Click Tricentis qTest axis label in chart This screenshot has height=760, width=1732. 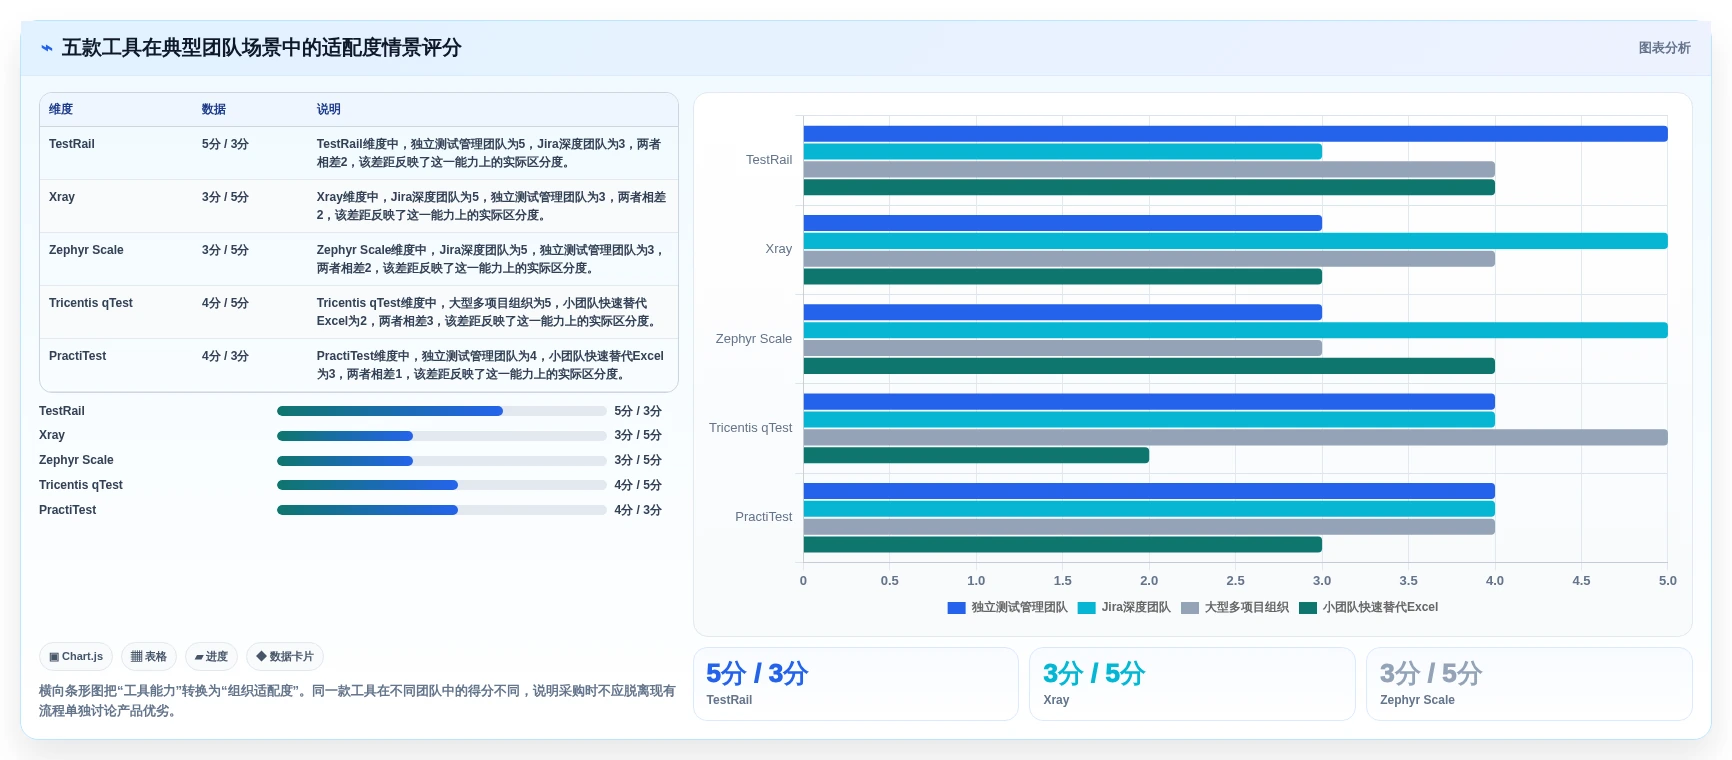pos(751,428)
